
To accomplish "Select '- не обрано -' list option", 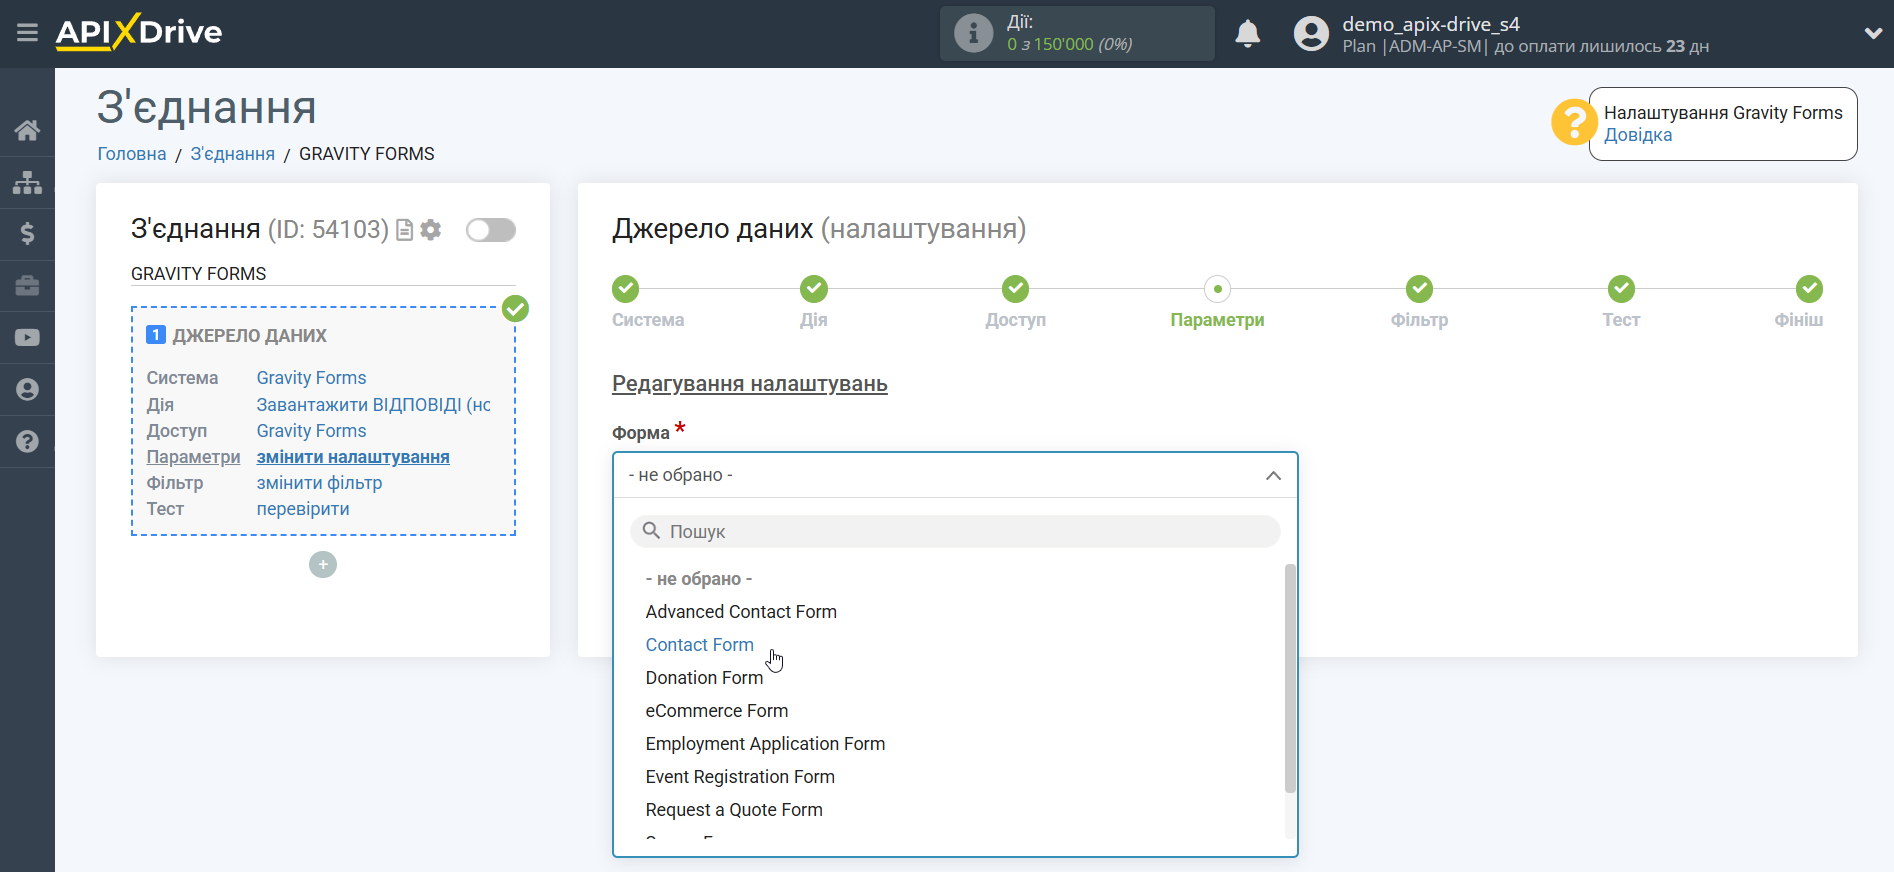I will tap(699, 579).
